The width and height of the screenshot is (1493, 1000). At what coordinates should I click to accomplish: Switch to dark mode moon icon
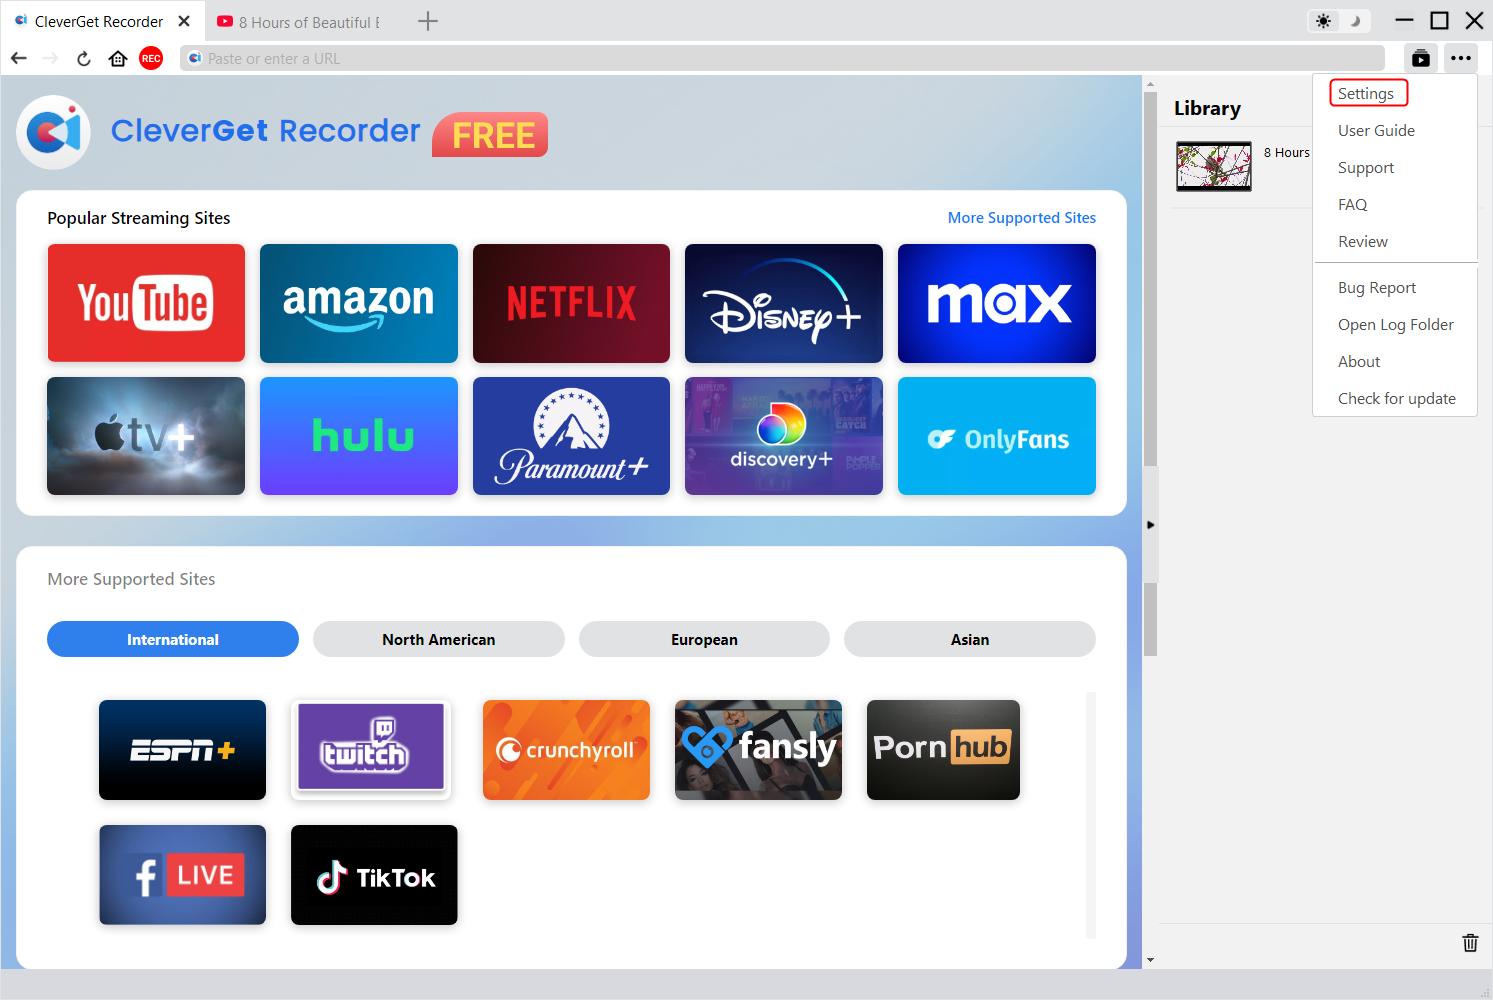pyautogui.click(x=1355, y=21)
